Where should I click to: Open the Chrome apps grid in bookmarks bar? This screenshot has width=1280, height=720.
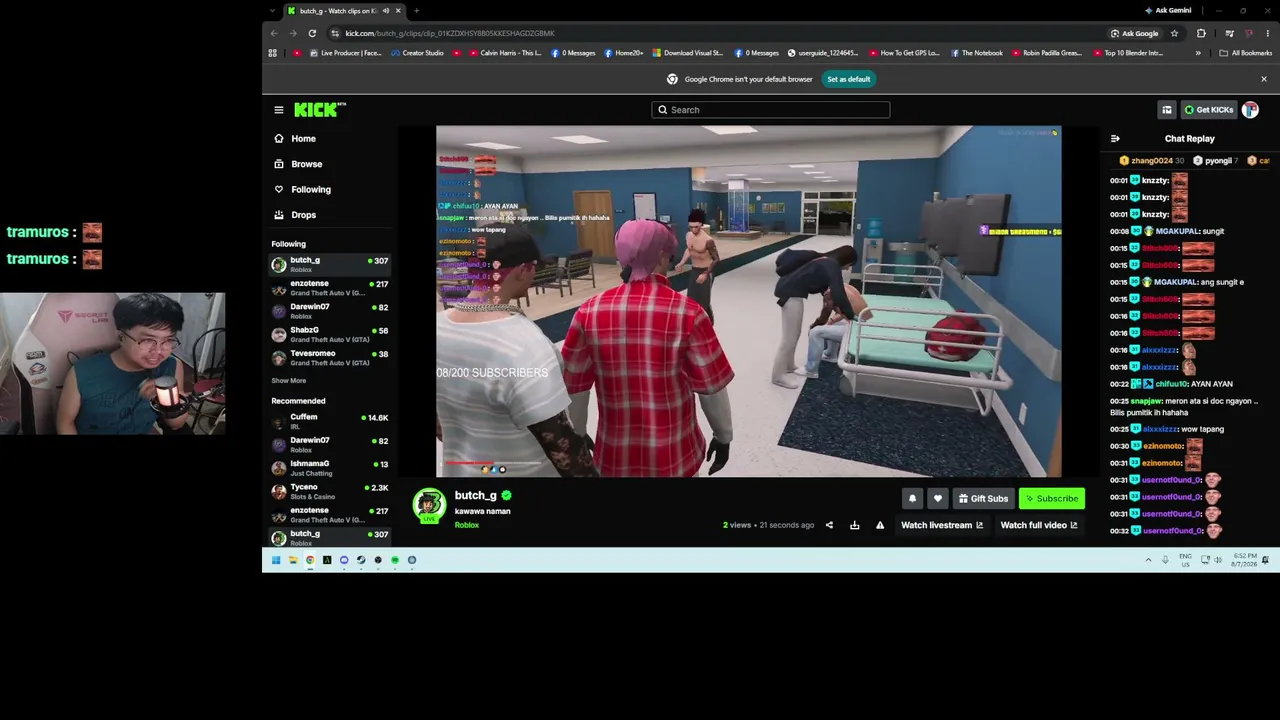272,53
